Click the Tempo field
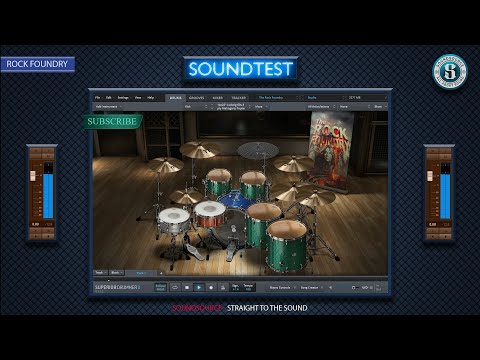The width and height of the screenshot is (480, 360). point(248,287)
